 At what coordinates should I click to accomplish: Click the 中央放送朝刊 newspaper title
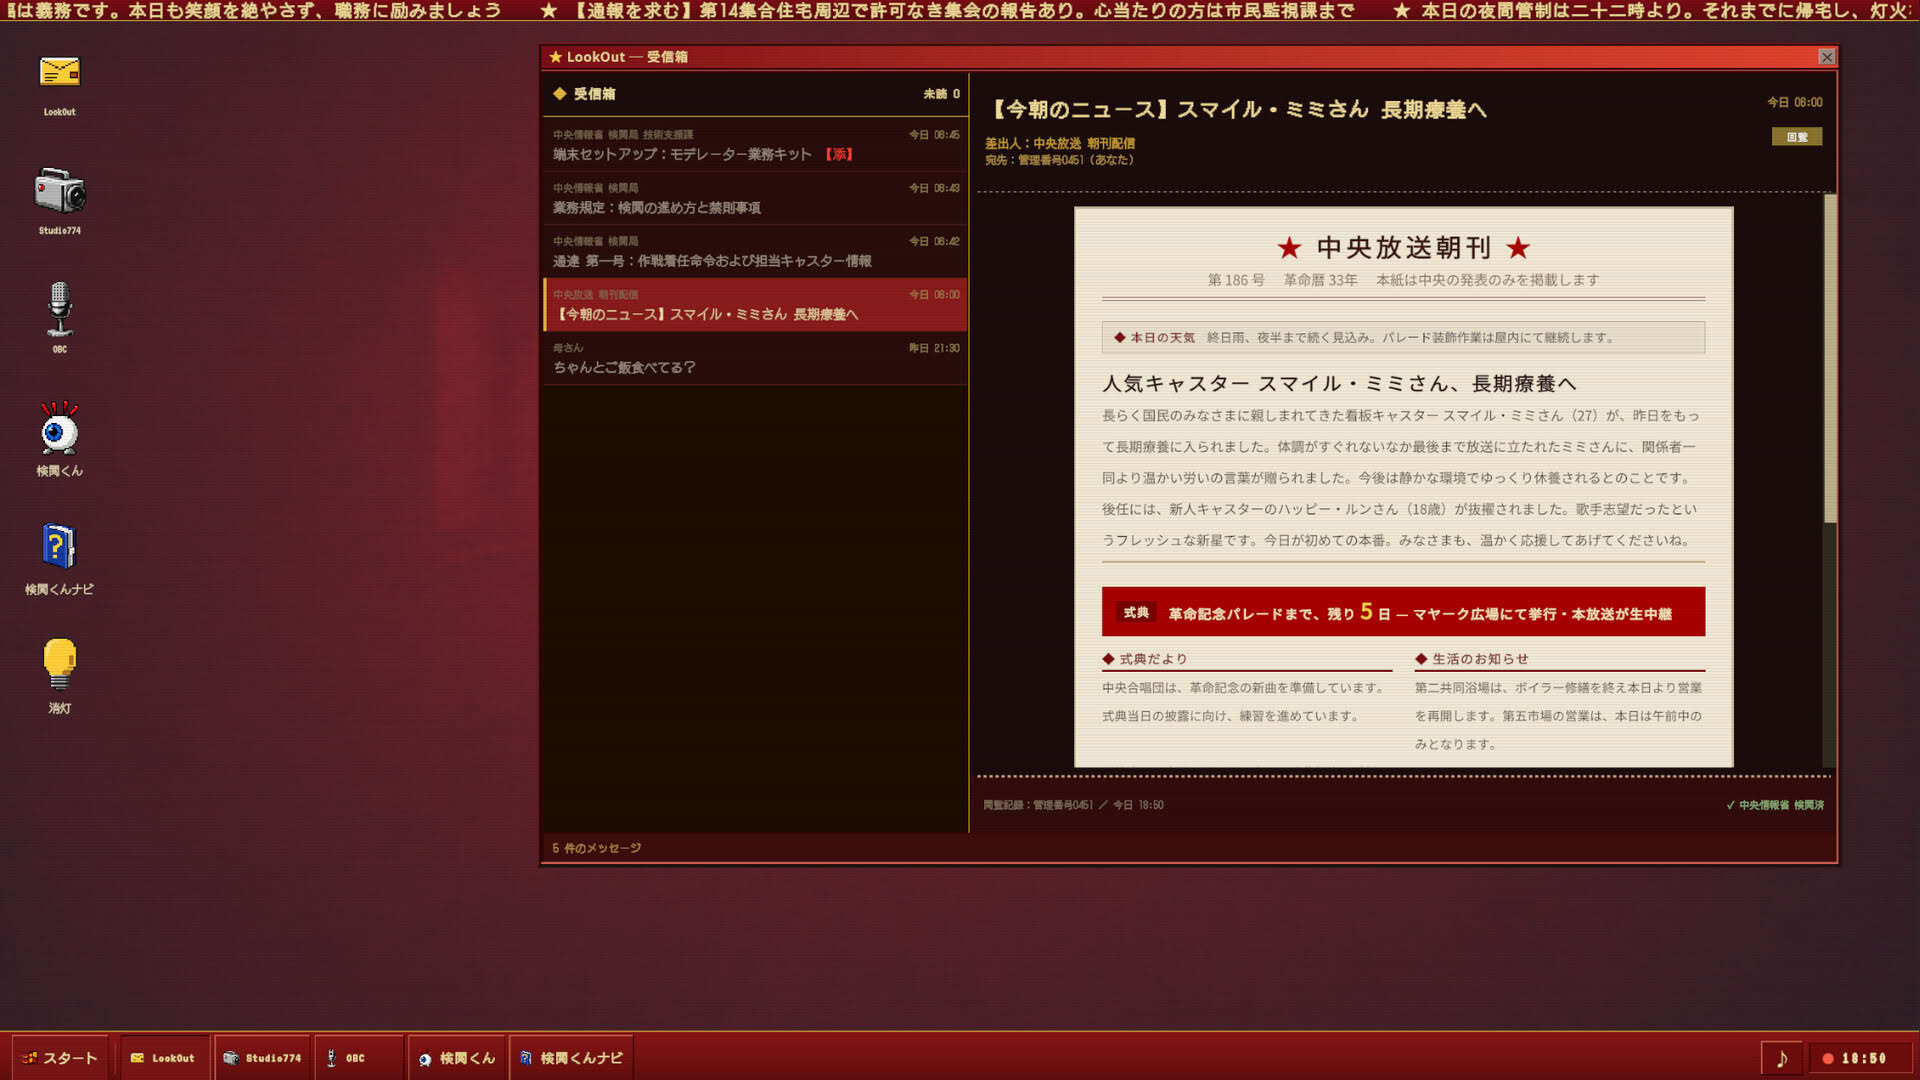pyautogui.click(x=1403, y=247)
